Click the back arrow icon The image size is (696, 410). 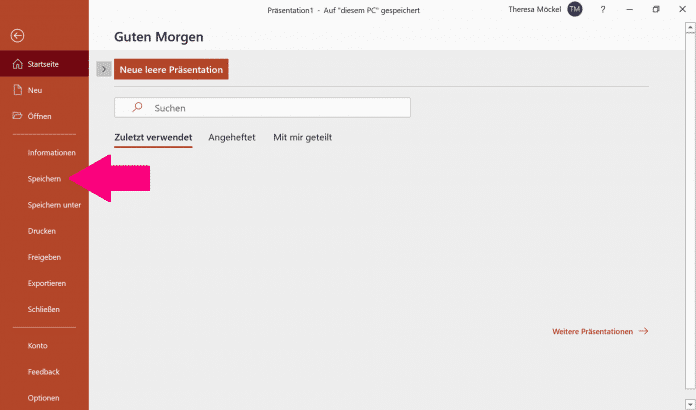click(x=17, y=36)
